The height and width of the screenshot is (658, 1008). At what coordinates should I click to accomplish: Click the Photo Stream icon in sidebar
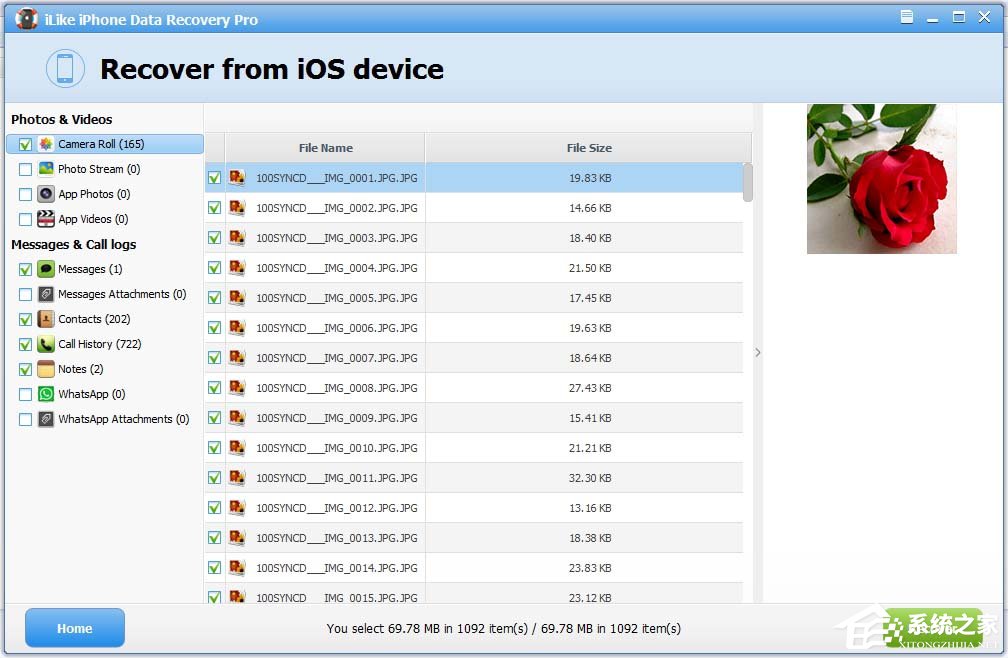pyautogui.click(x=47, y=169)
